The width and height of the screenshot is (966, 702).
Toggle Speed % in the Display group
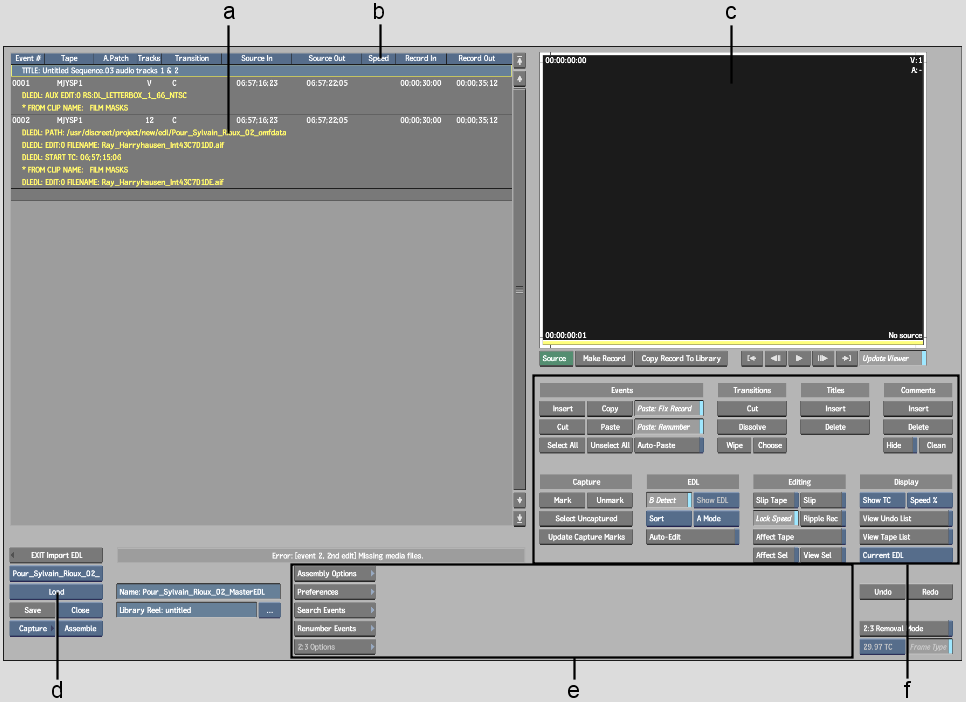click(930, 500)
